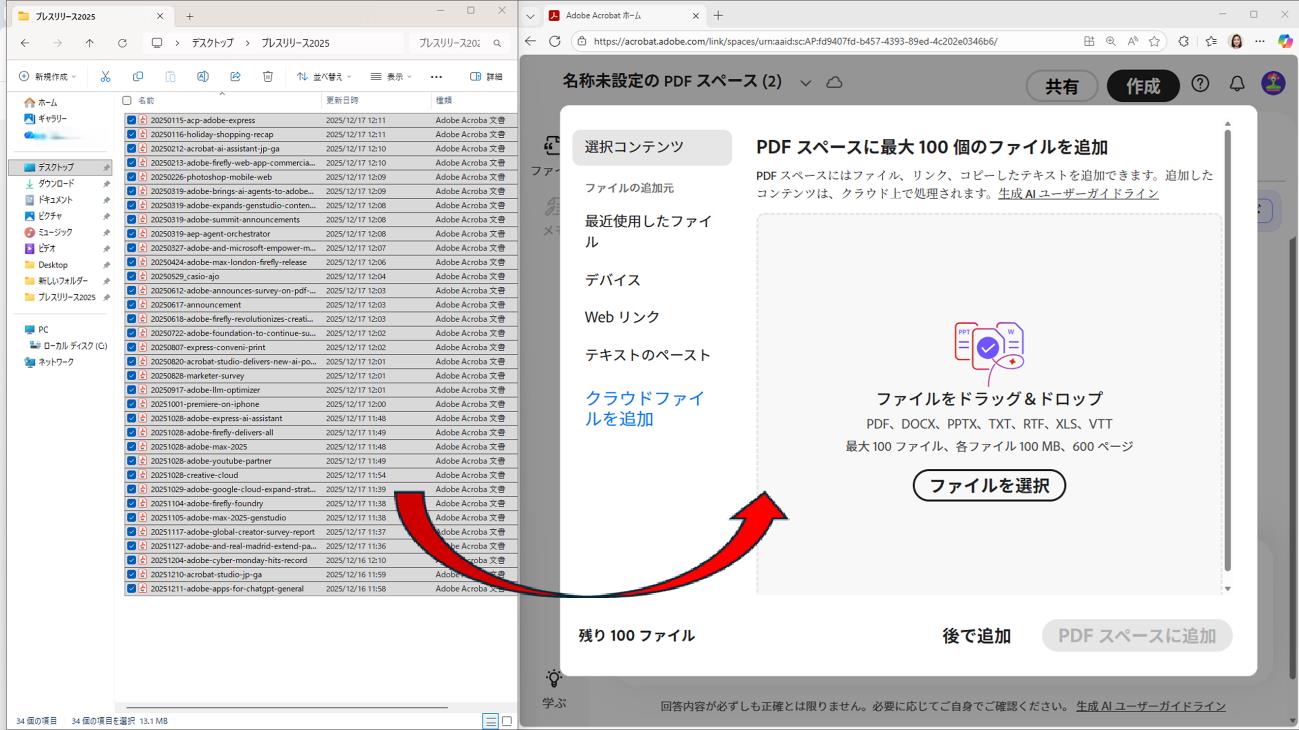Click the Share icon in Explorer toolbar
This screenshot has width=1299, height=730.
tap(235, 76)
